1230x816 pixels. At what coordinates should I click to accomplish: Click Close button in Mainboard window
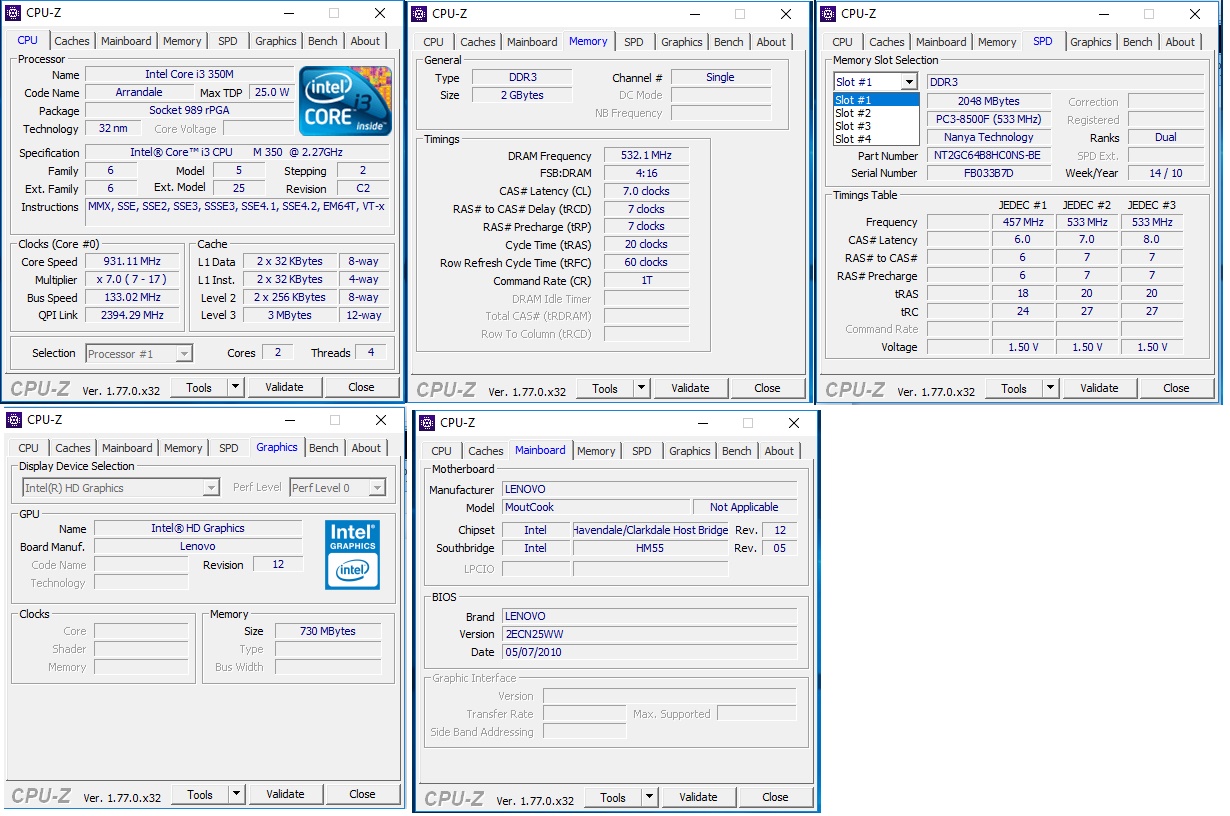point(775,797)
